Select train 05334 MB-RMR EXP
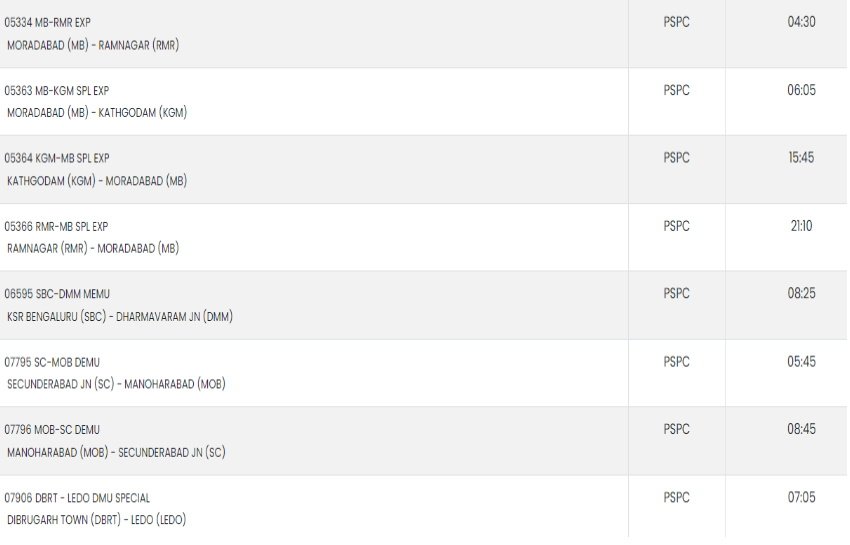Image resolution: width=850 pixels, height=545 pixels. tap(47, 23)
